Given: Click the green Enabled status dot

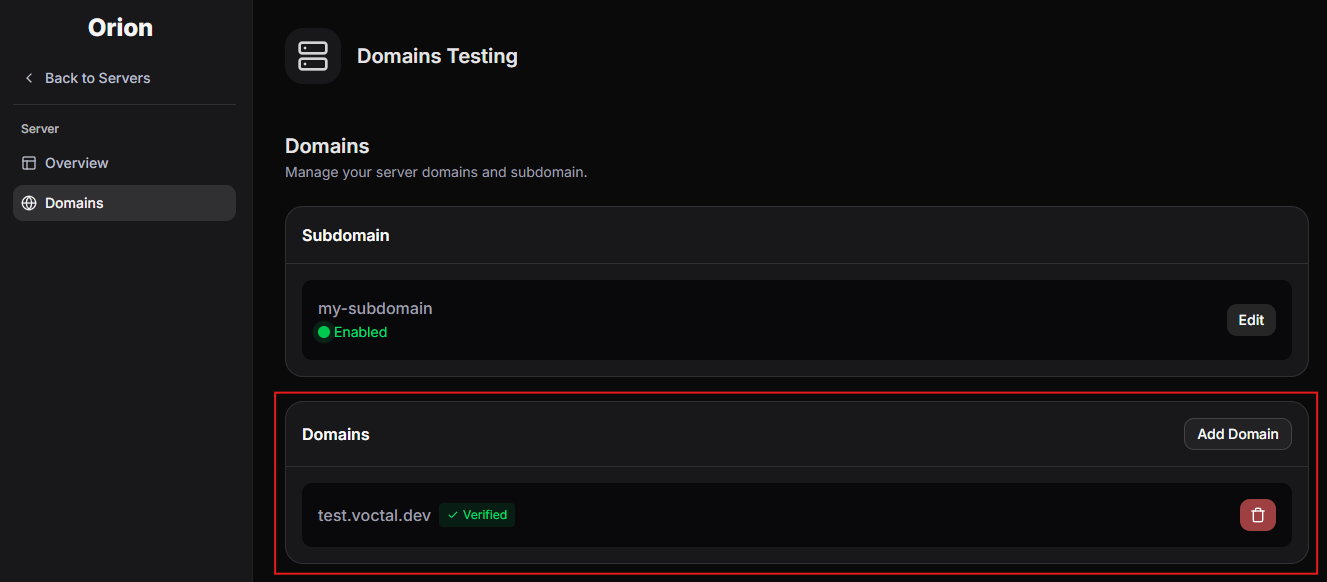Looking at the screenshot, I should [x=324, y=332].
